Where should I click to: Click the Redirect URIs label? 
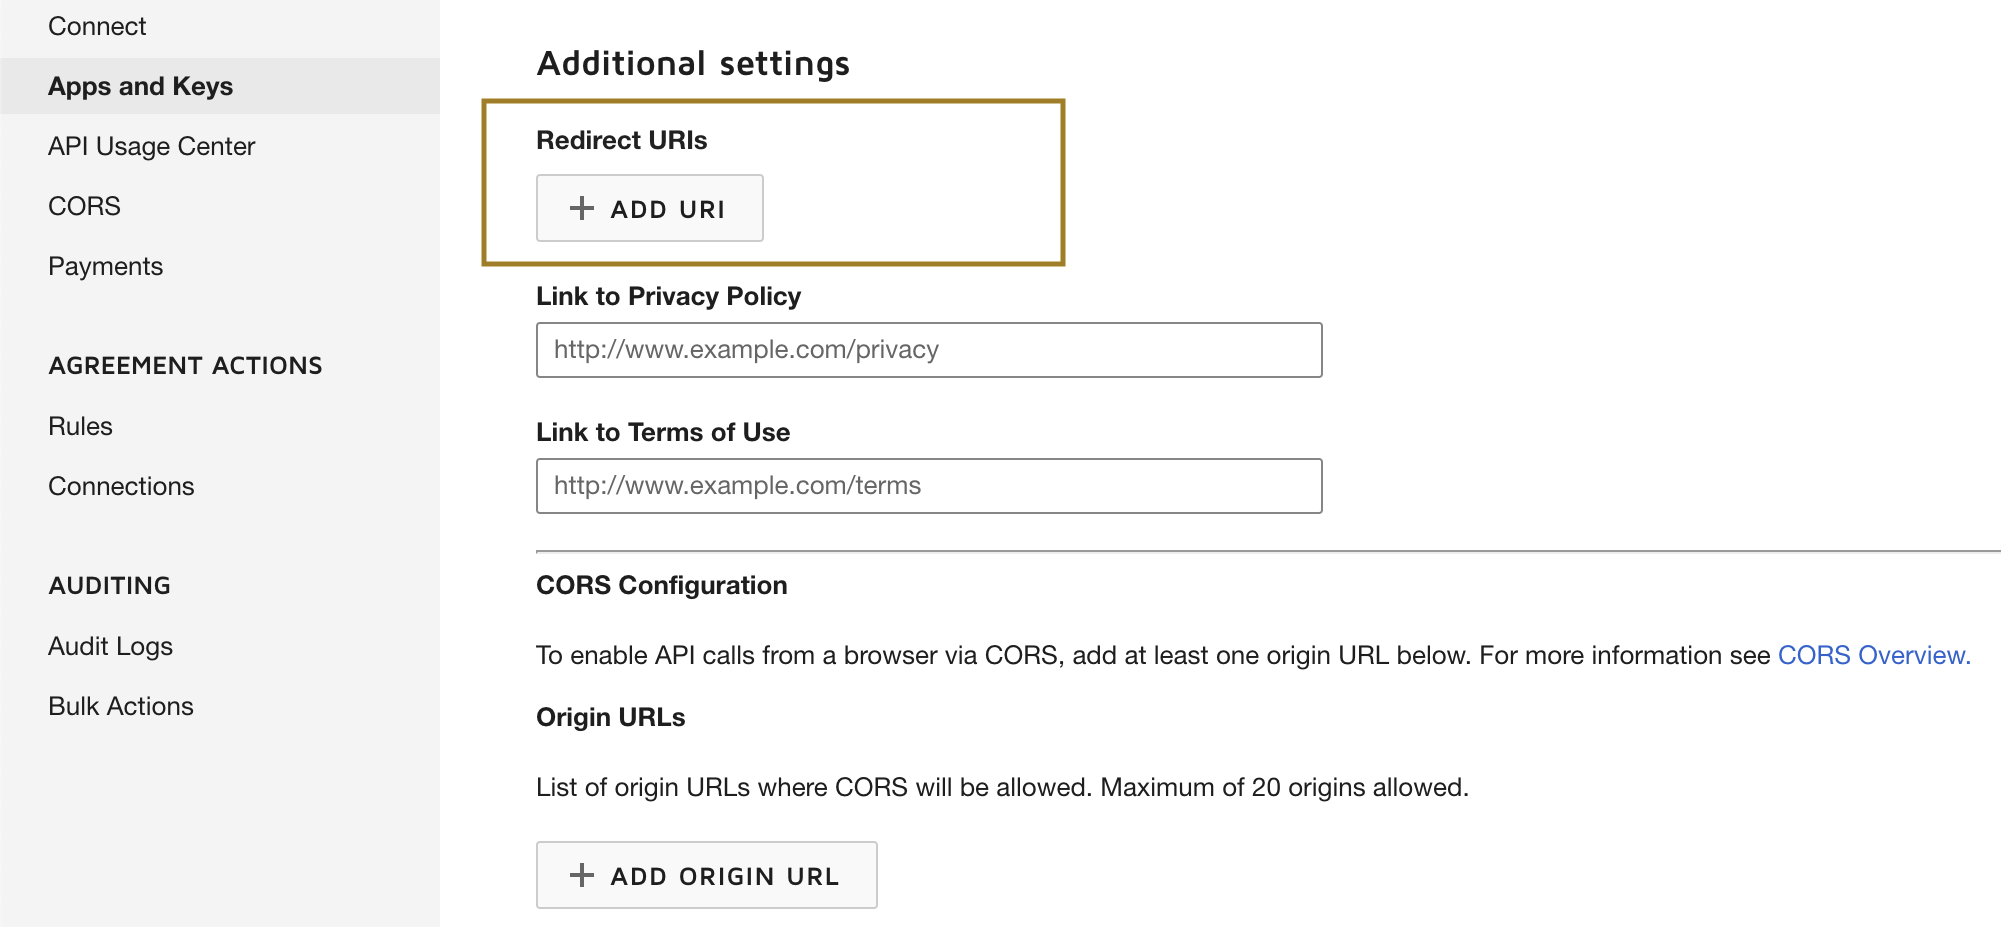(621, 140)
